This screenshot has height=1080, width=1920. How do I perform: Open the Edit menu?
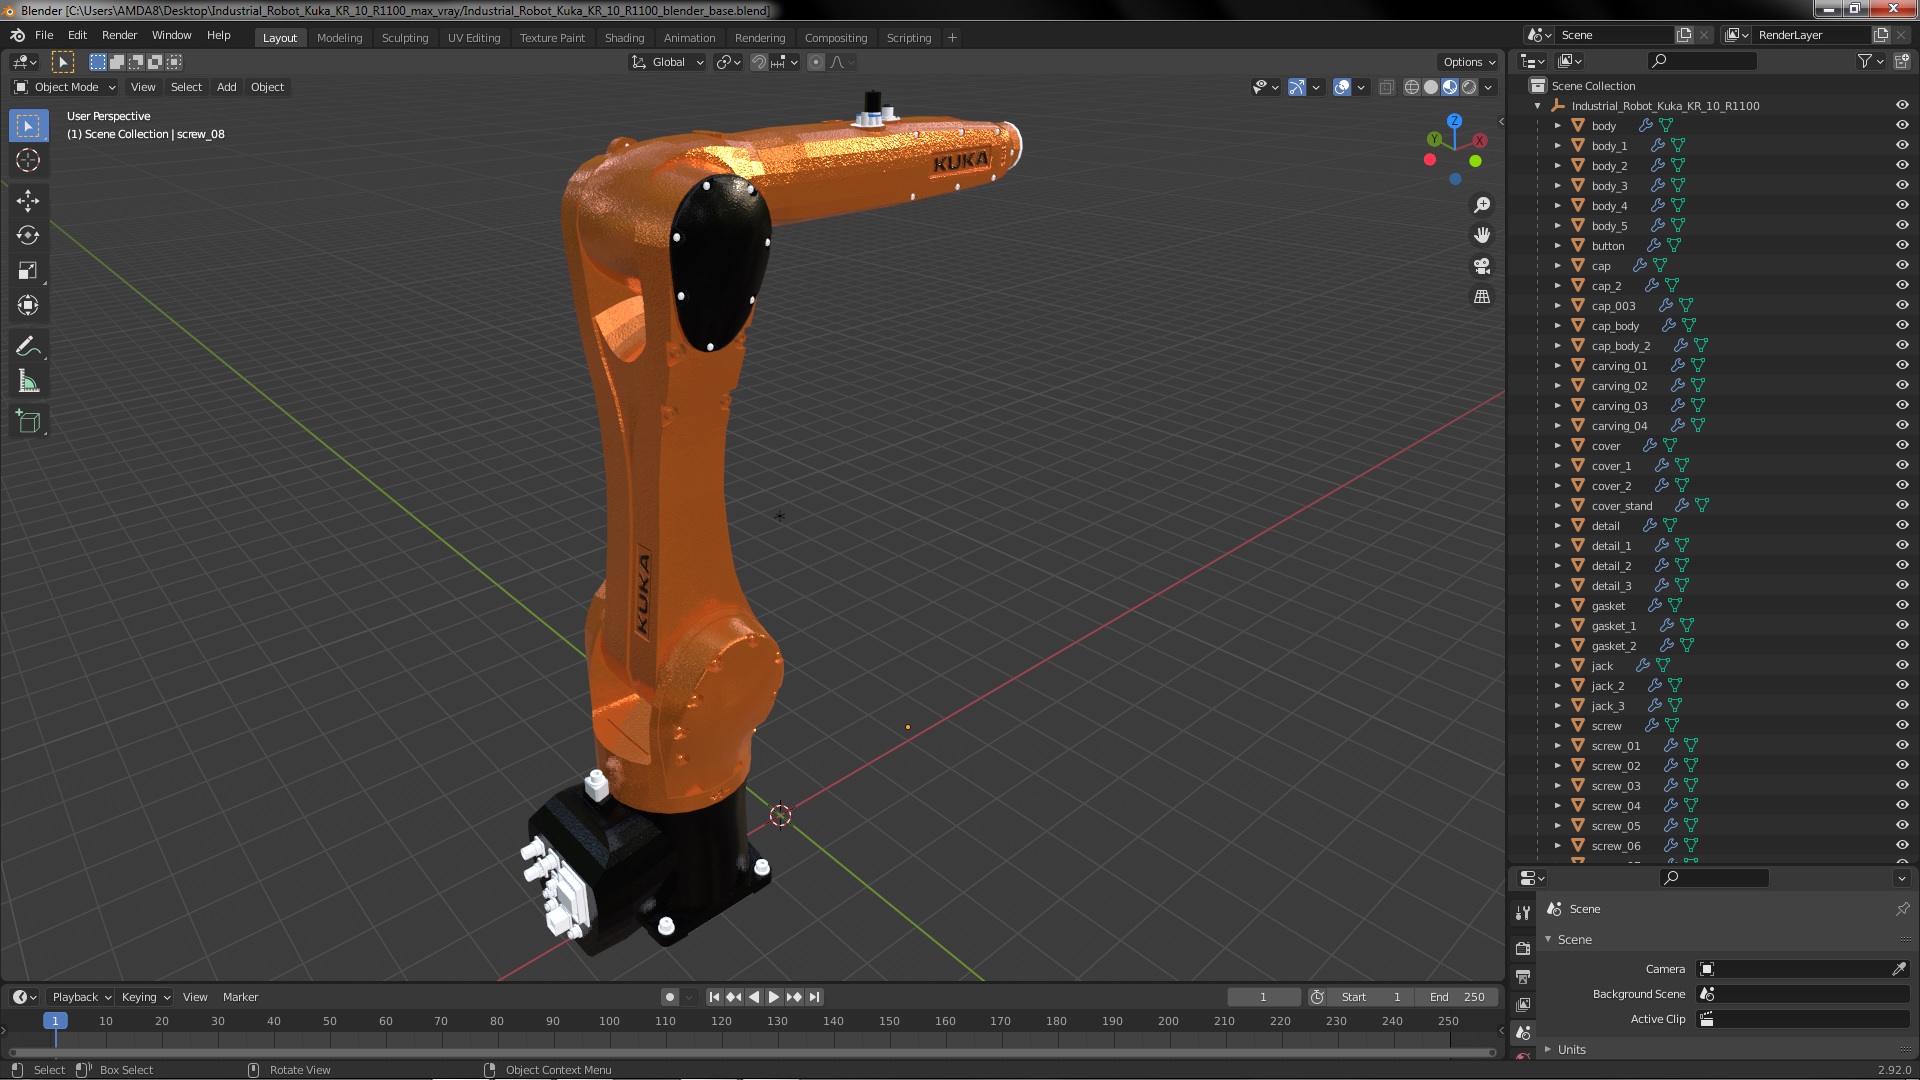(x=77, y=35)
